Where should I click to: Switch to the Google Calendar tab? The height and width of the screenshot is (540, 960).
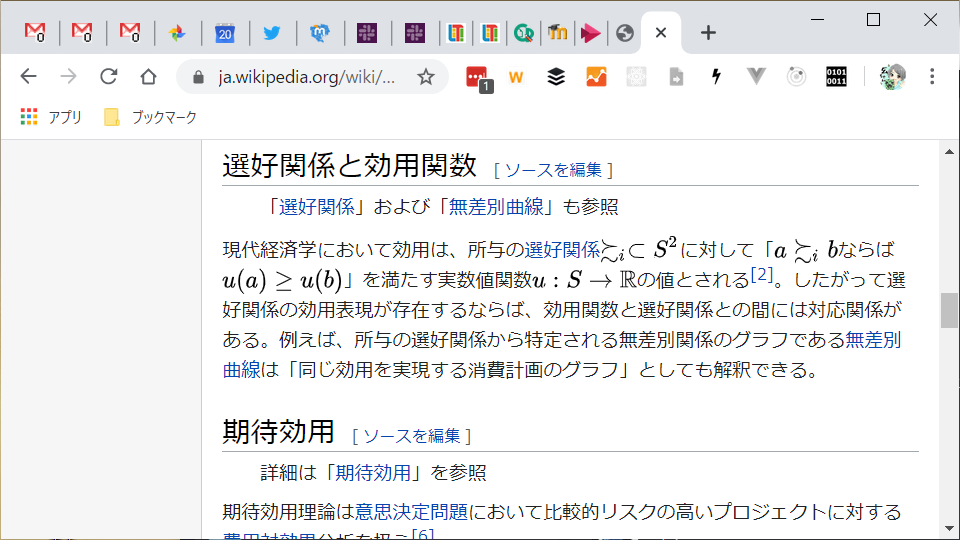pos(224,33)
